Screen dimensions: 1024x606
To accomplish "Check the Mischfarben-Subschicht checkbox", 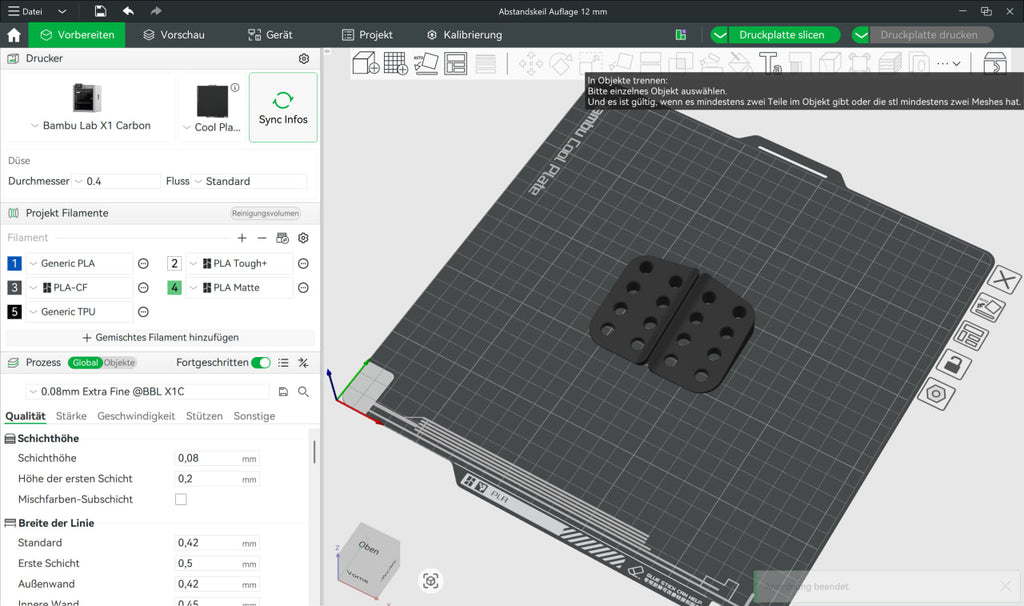I will [181, 500].
